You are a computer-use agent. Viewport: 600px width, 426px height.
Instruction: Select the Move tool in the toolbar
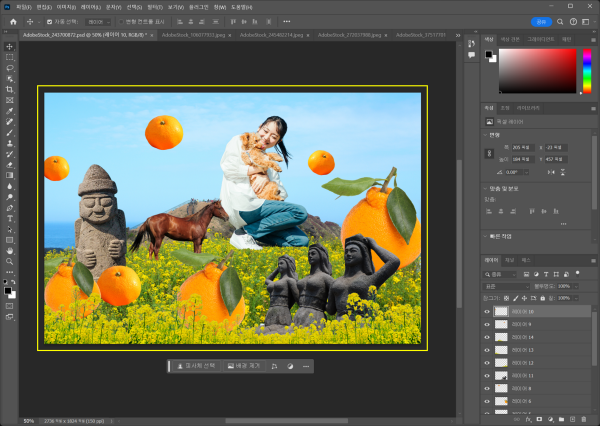(x=10, y=46)
